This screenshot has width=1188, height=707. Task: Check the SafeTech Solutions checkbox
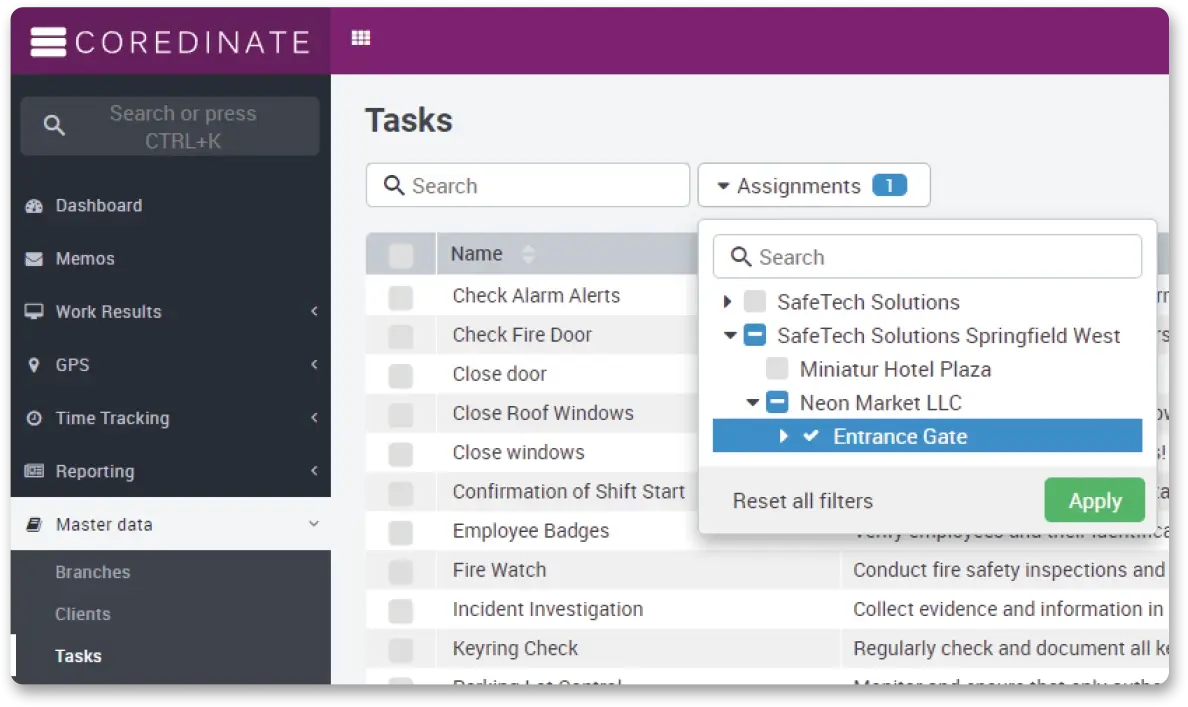(x=755, y=302)
